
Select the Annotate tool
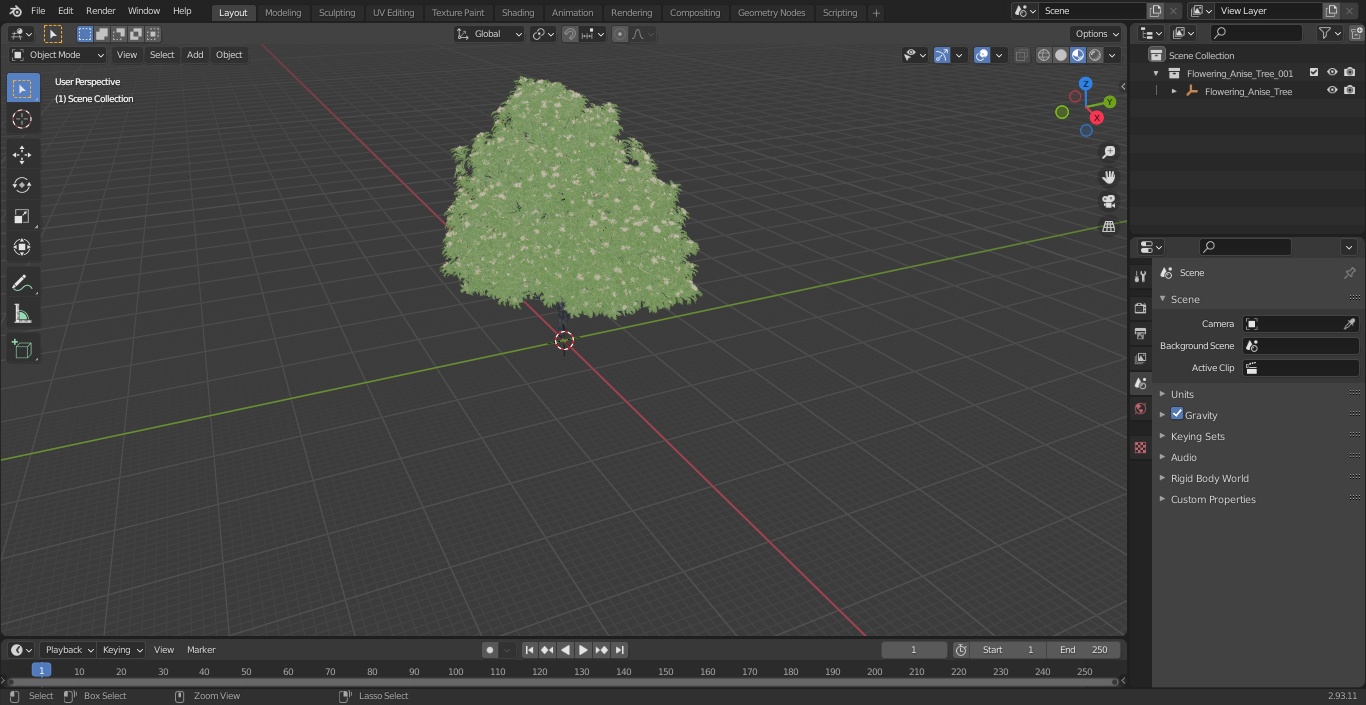[22, 283]
